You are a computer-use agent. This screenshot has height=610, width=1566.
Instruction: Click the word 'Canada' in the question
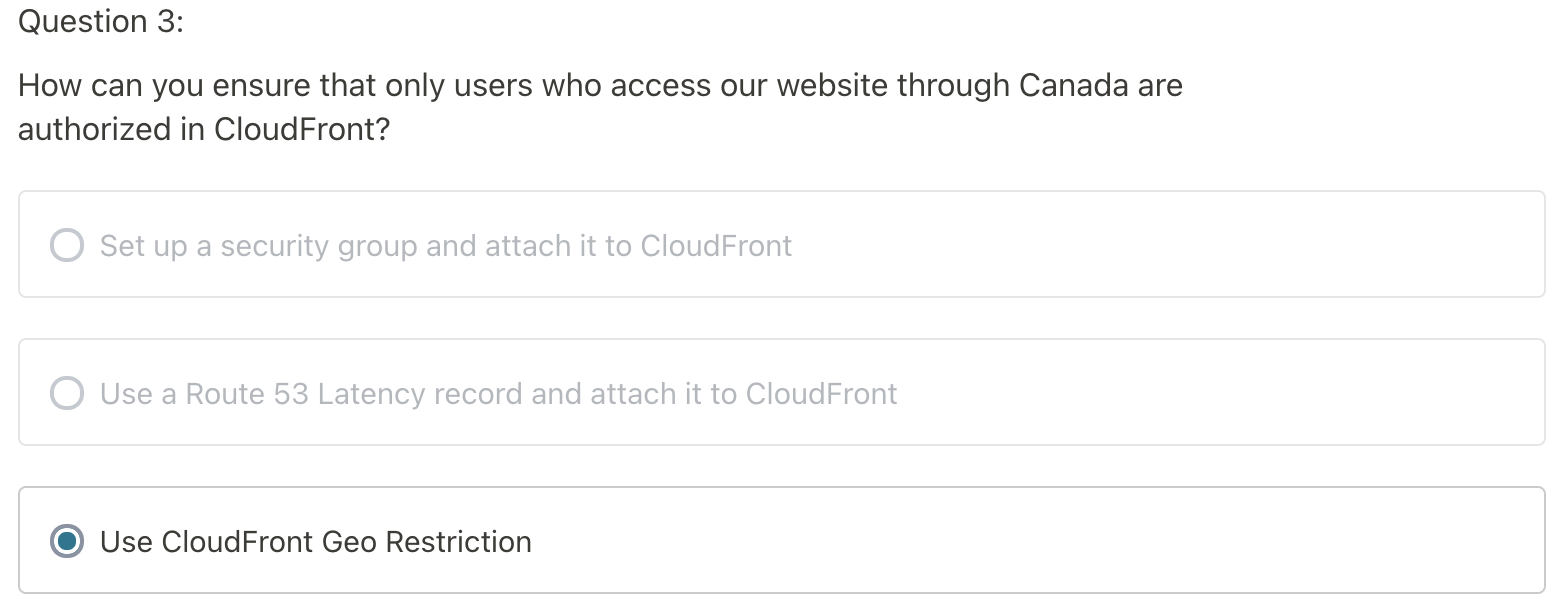(x=1074, y=85)
